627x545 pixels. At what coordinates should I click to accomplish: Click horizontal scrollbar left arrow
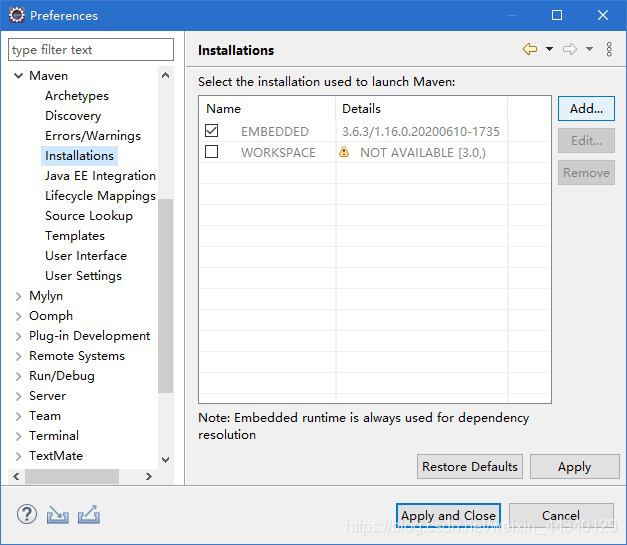(x=16, y=476)
